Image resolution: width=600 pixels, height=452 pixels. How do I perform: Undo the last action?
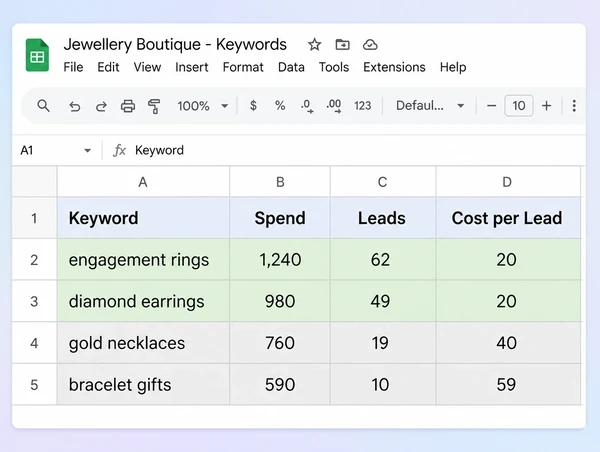click(75, 106)
